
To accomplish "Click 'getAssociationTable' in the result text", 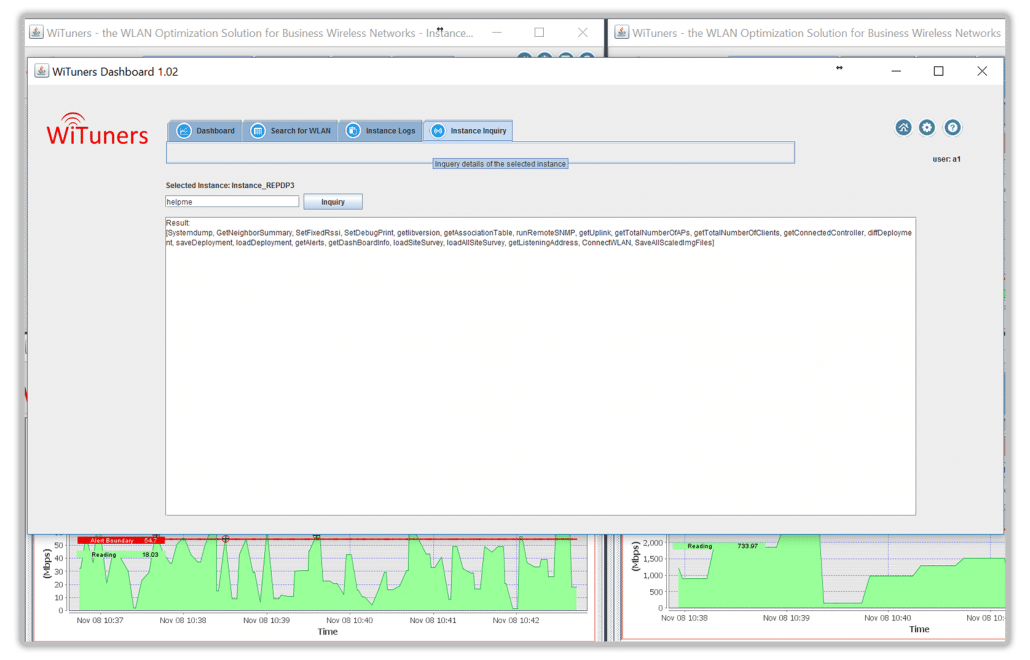I will [x=478, y=233].
